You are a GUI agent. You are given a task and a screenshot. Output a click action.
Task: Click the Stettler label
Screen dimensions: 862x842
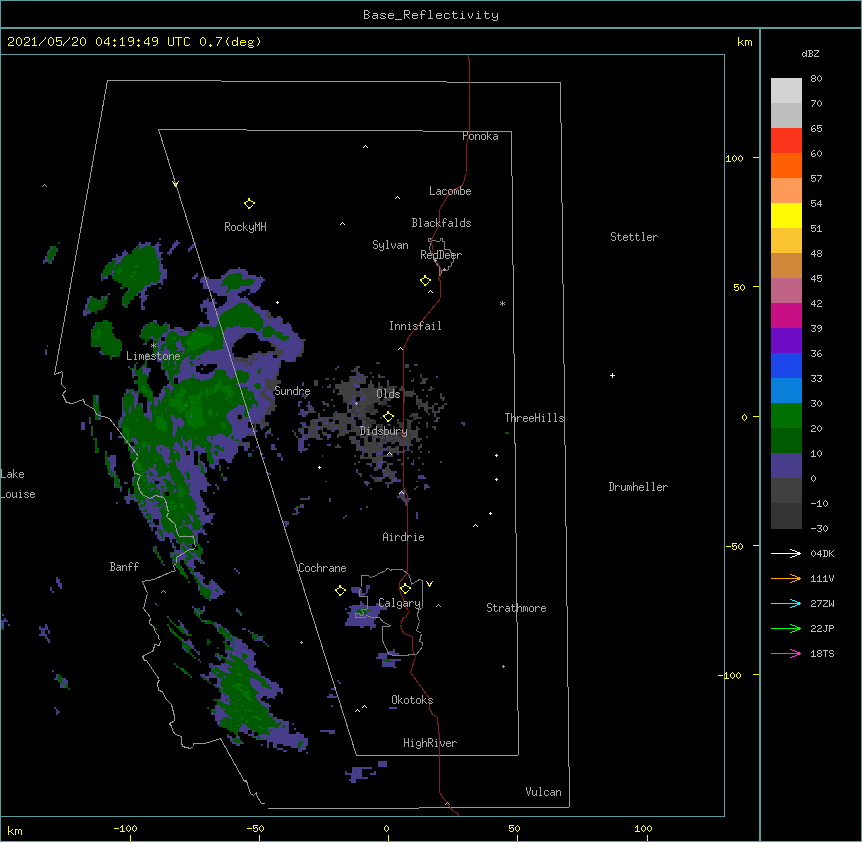pos(634,237)
